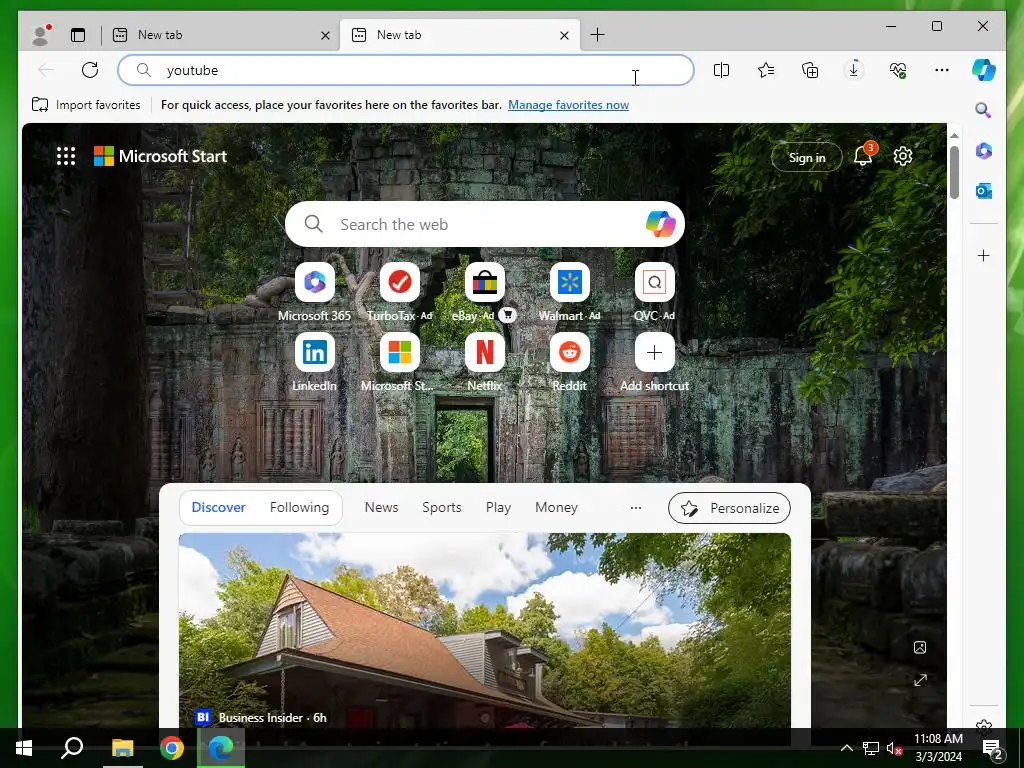Viewport: 1024px width, 768px height.
Task: Open the tab actions menu icon
Action: coord(78,35)
